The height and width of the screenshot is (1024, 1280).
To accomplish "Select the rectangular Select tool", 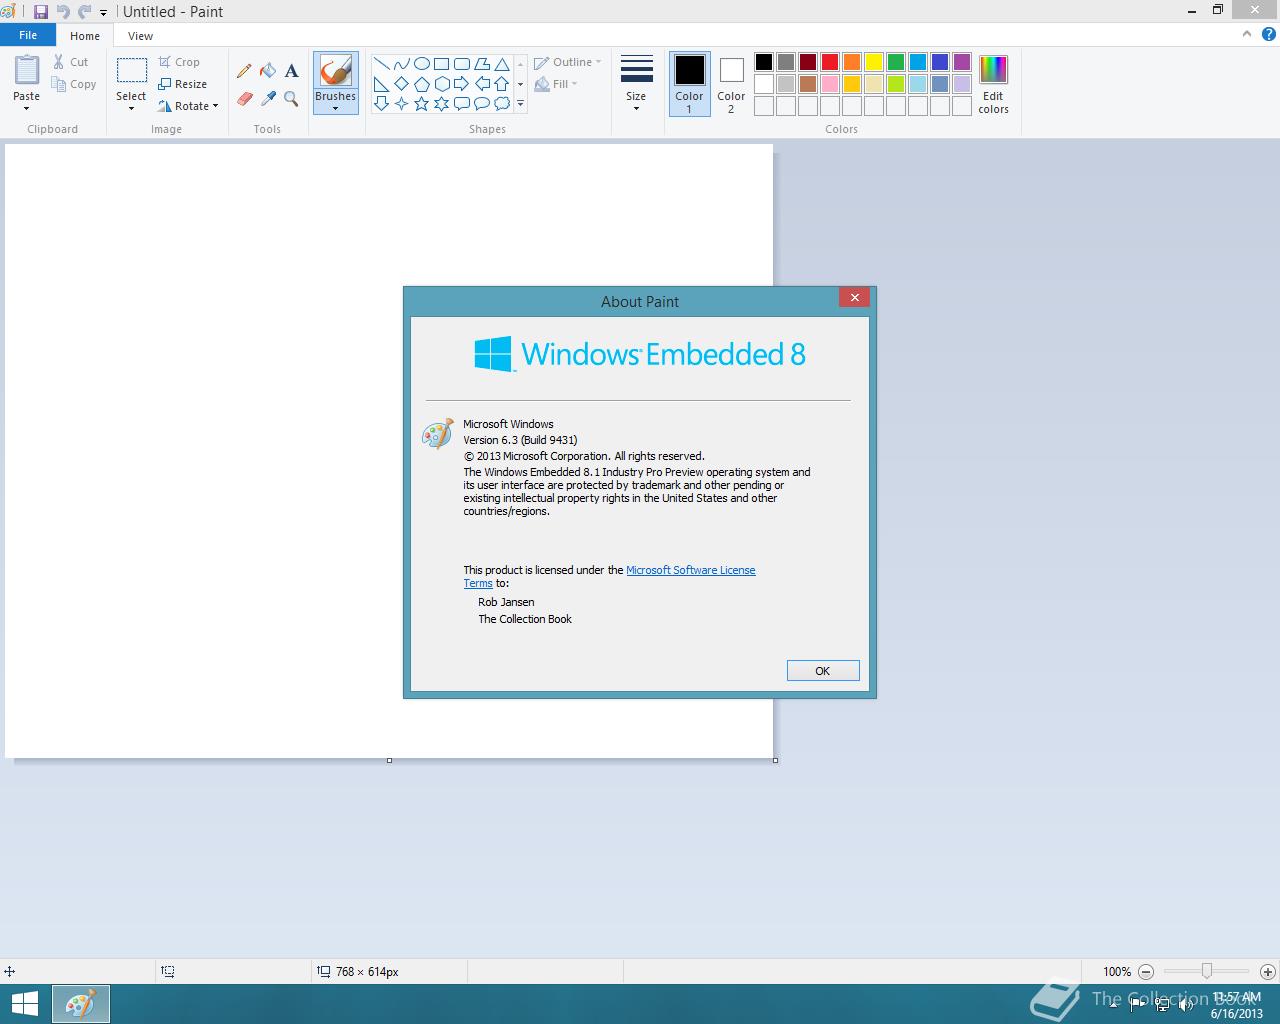I will [x=131, y=70].
